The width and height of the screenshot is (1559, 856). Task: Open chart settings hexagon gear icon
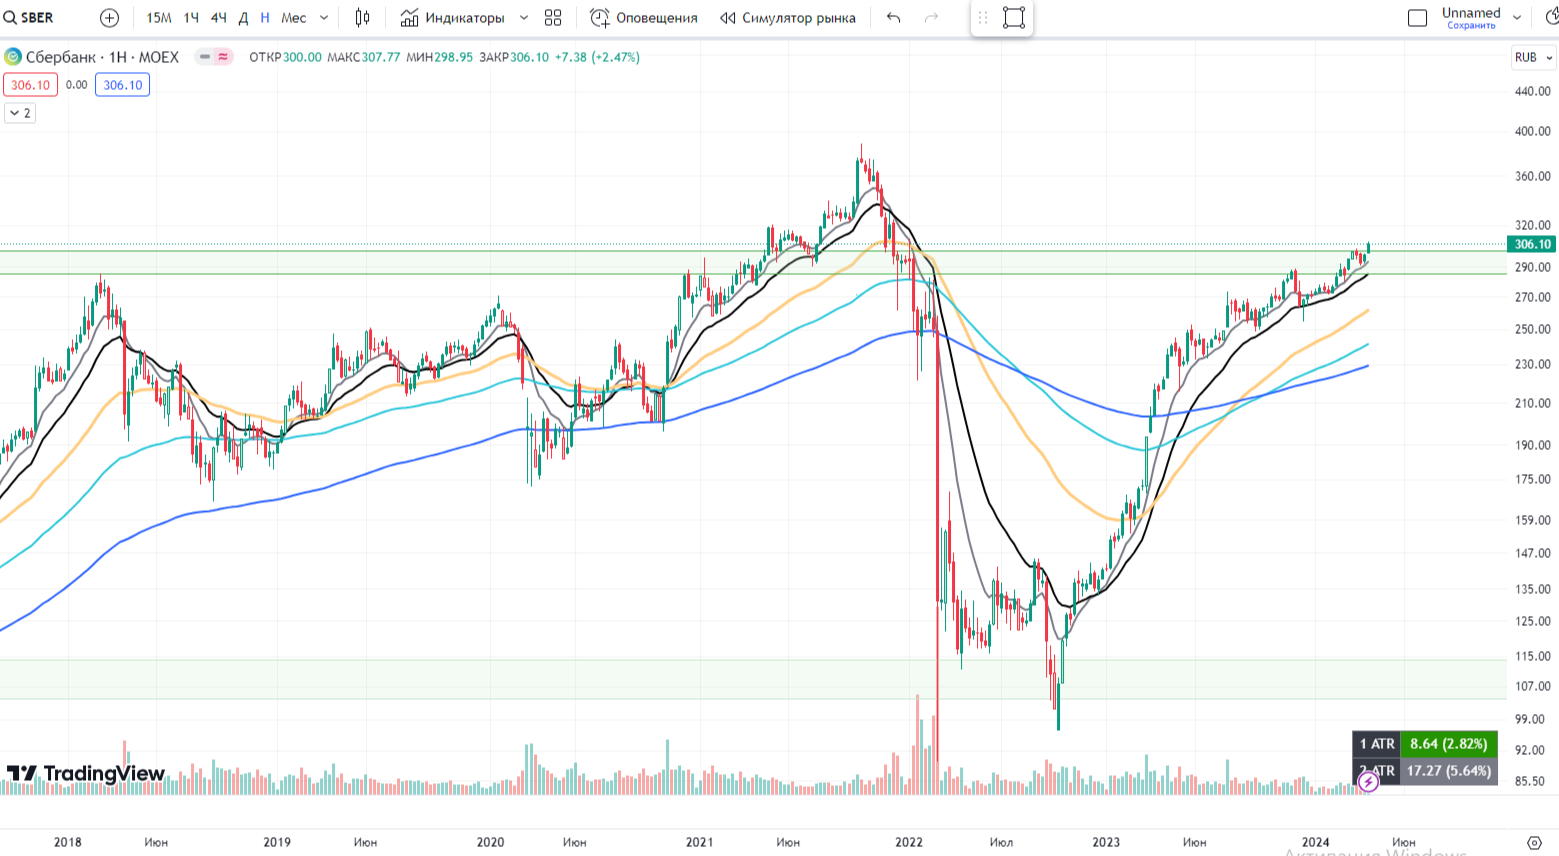point(1535,843)
